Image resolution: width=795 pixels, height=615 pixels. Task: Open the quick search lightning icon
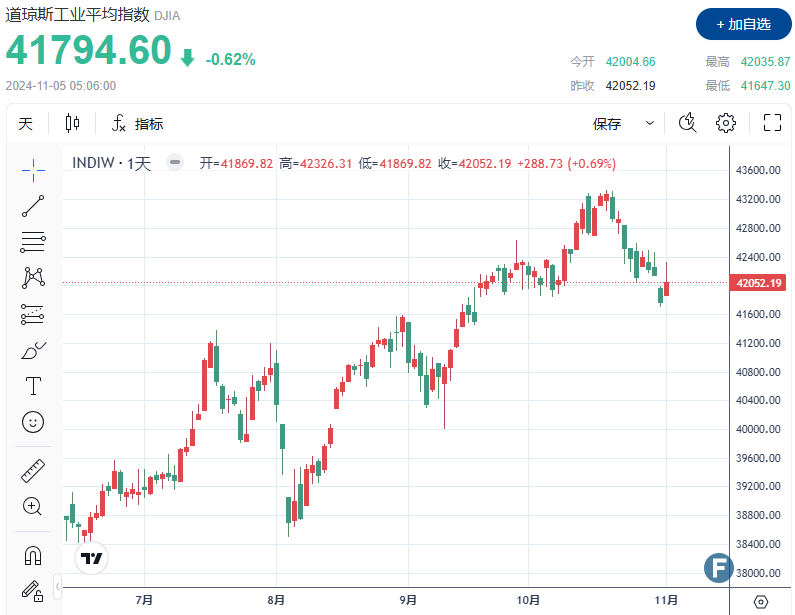(x=688, y=123)
